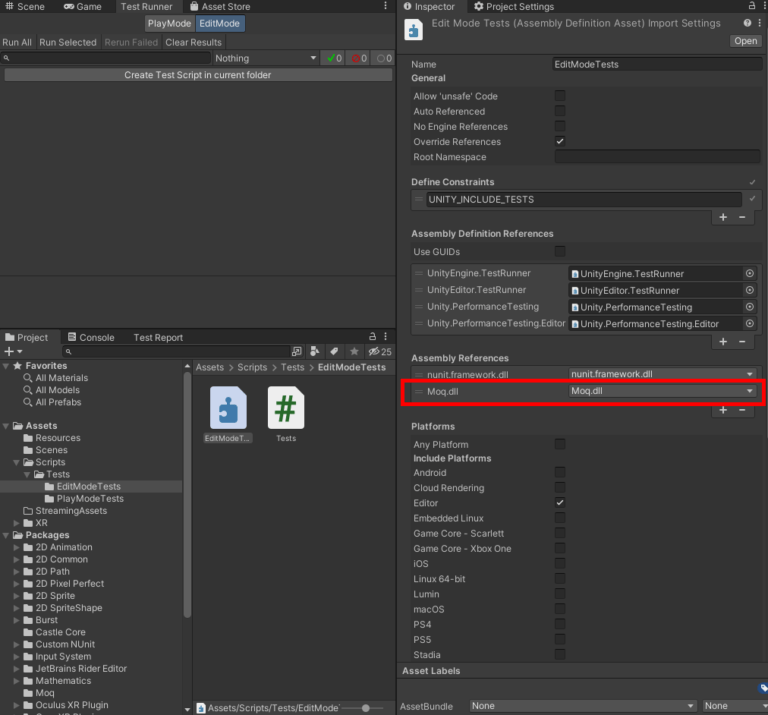This screenshot has height=715, width=768.
Task: Click the Search by Label tag icon
Action: coord(334,352)
